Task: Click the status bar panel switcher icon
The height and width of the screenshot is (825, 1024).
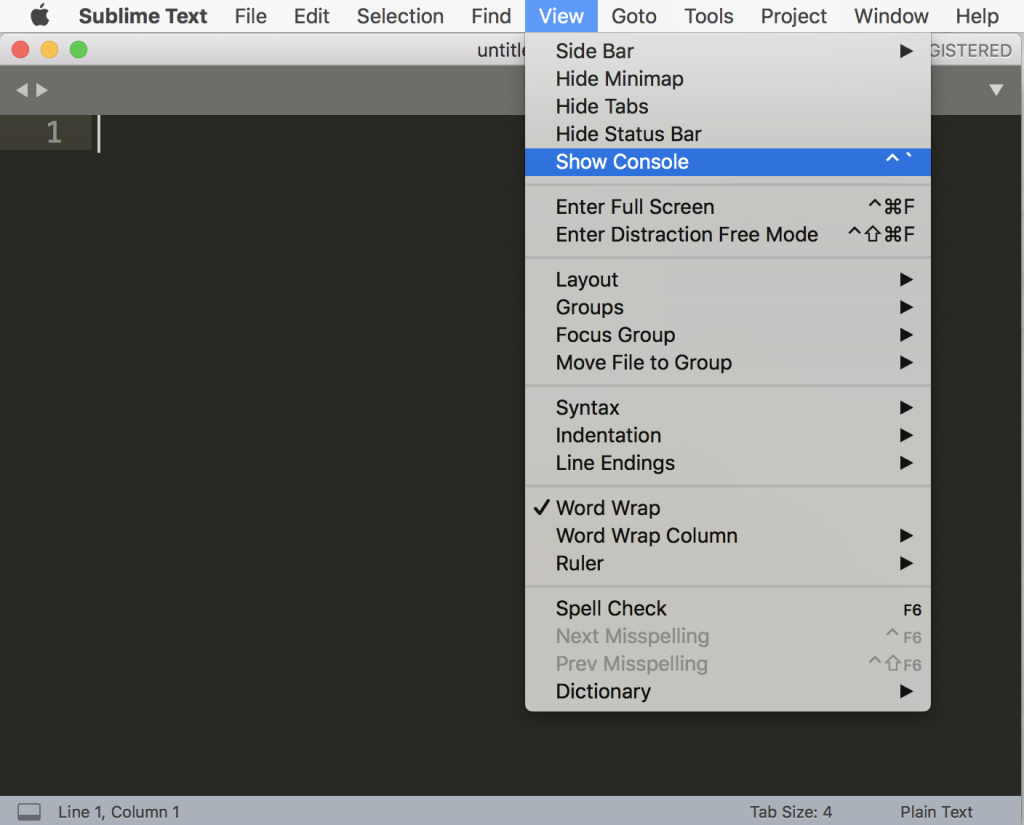Action: coord(29,811)
